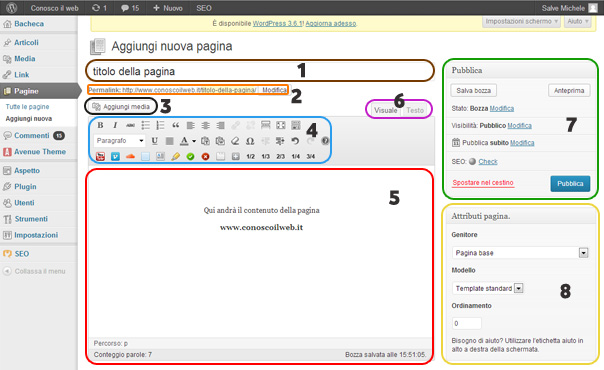
Task: Open the text color picker arrow
Action: (194, 141)
